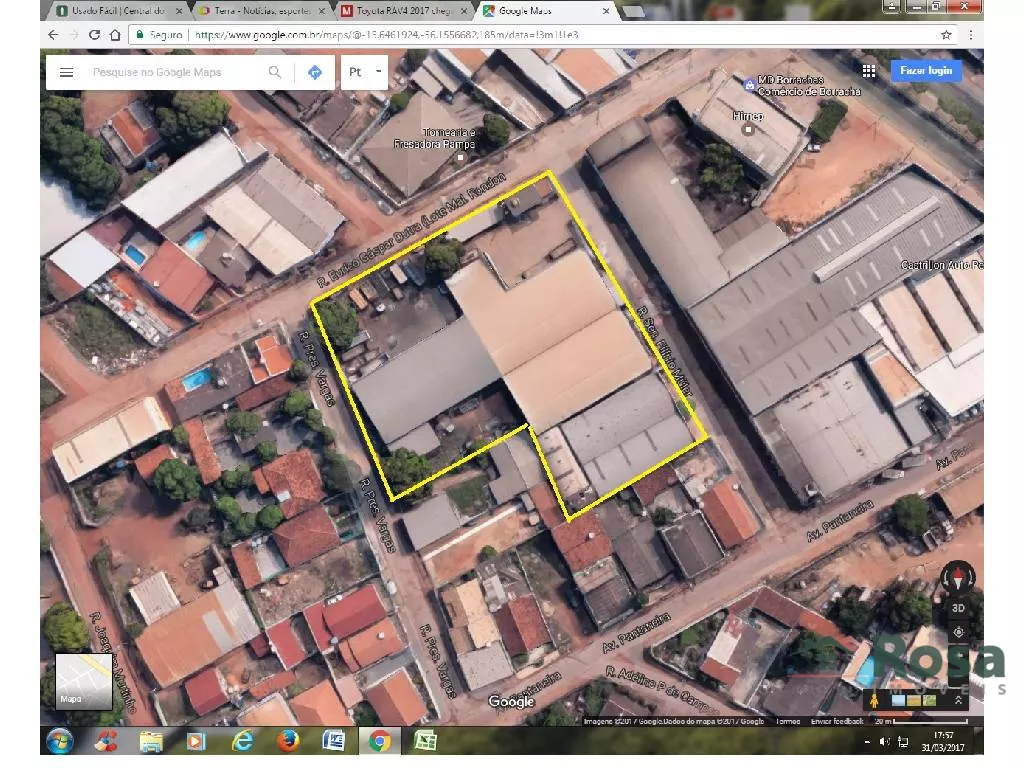Open the Google apps grid
Viewport: 1024px width, 768px height.
[x=869, y=71]
